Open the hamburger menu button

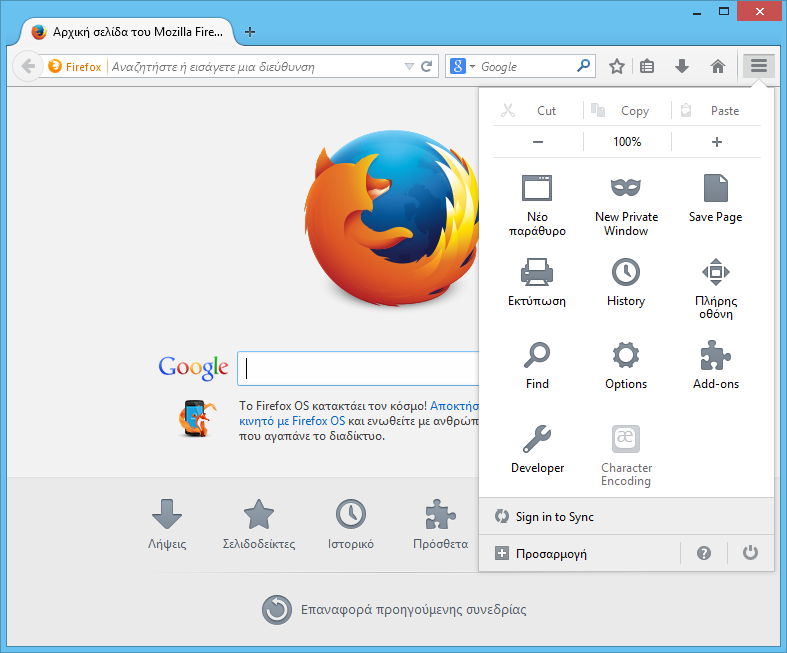click(x=758, y=66)
